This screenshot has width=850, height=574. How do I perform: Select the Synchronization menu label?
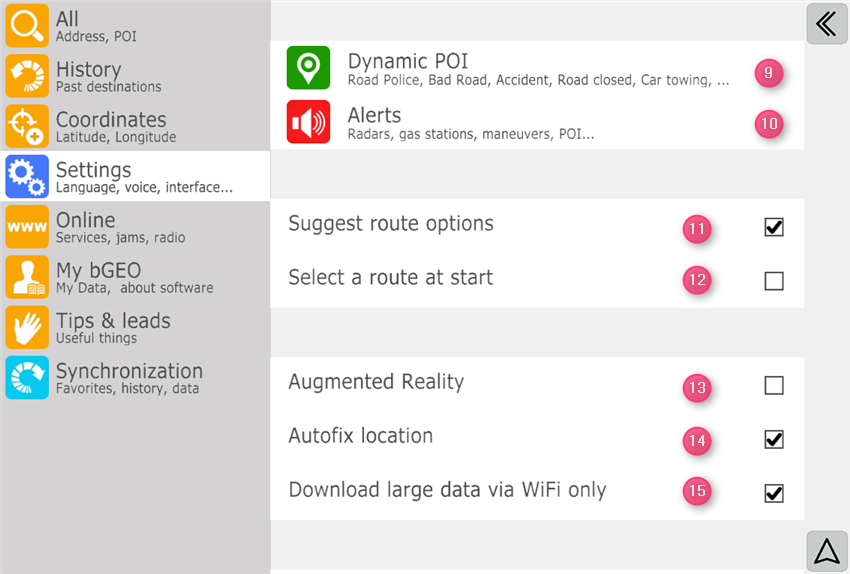click(129, 371)
